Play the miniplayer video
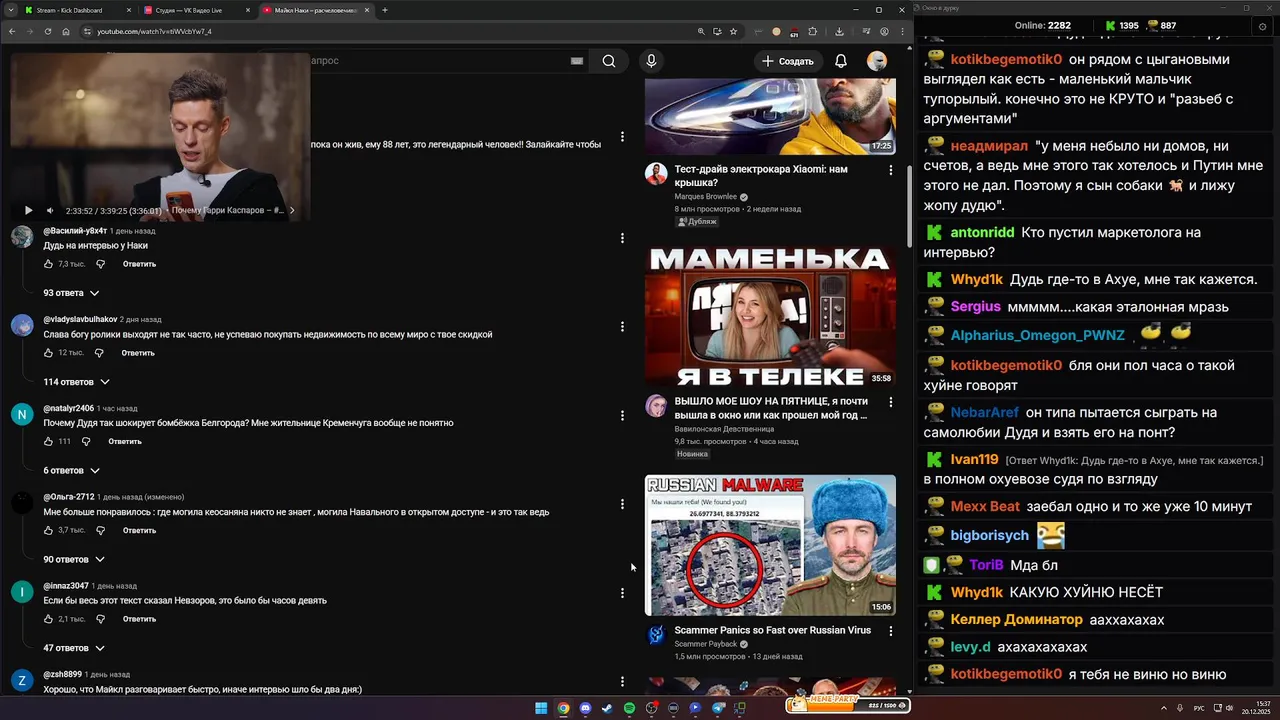 (28, 210)
